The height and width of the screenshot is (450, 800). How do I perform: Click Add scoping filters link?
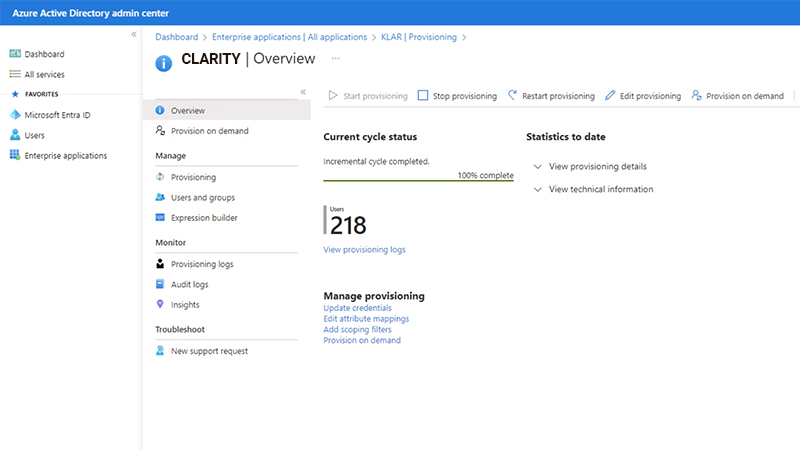click(357, 329)
